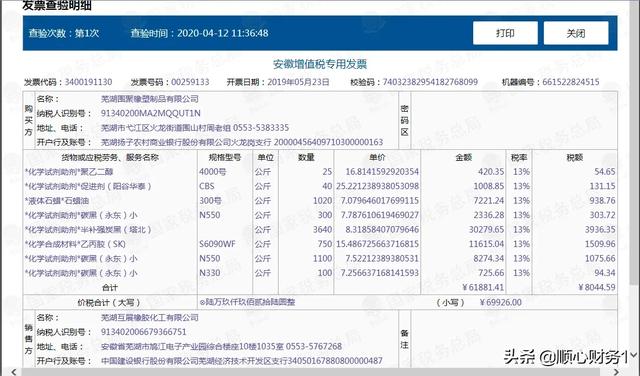Click the amount 7221.24
Image resolution: width=640 pixels, height=376 pixels.
[x=489, y=201]
